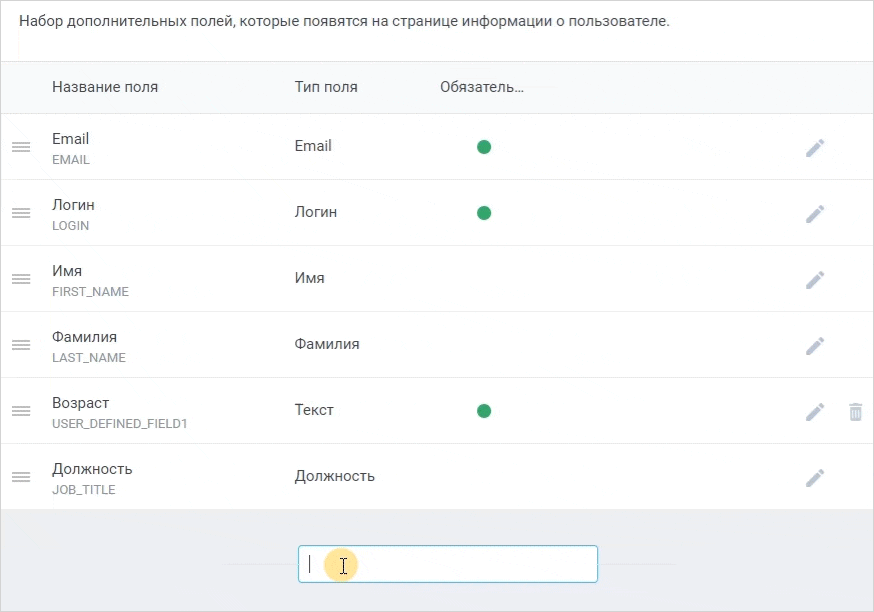Click the drag handle of Должность row
874x612 pixels.
coord(21,477)
